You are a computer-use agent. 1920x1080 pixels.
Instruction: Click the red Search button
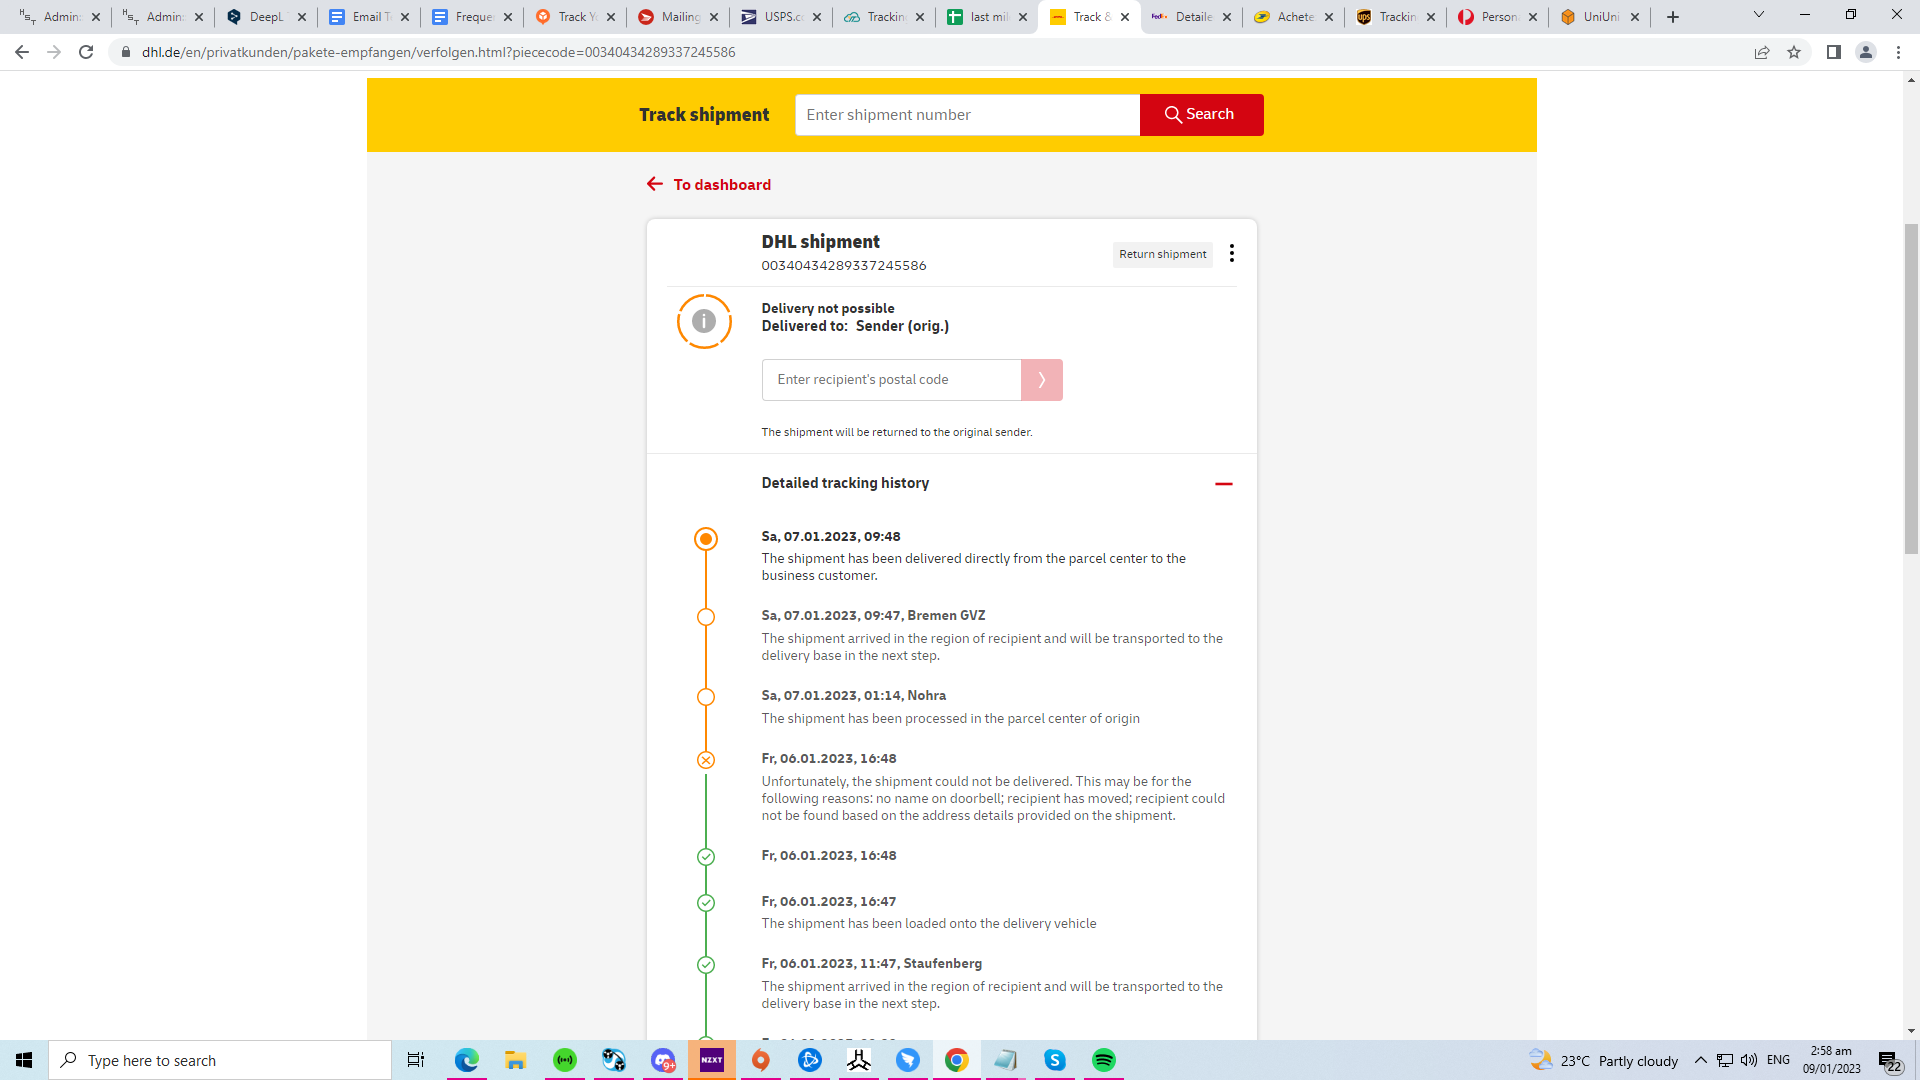pyautogui.click(x=1201, y=115)
